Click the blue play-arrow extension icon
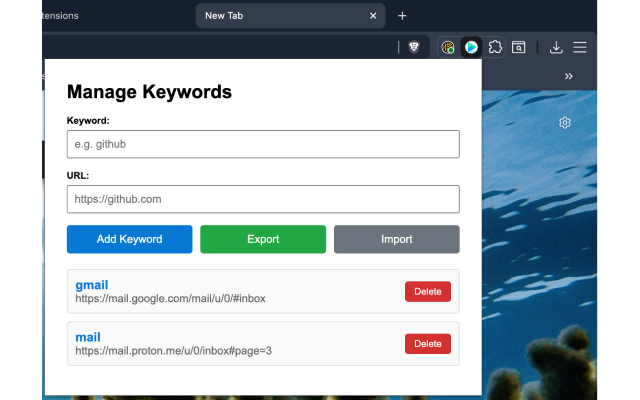 471,47
